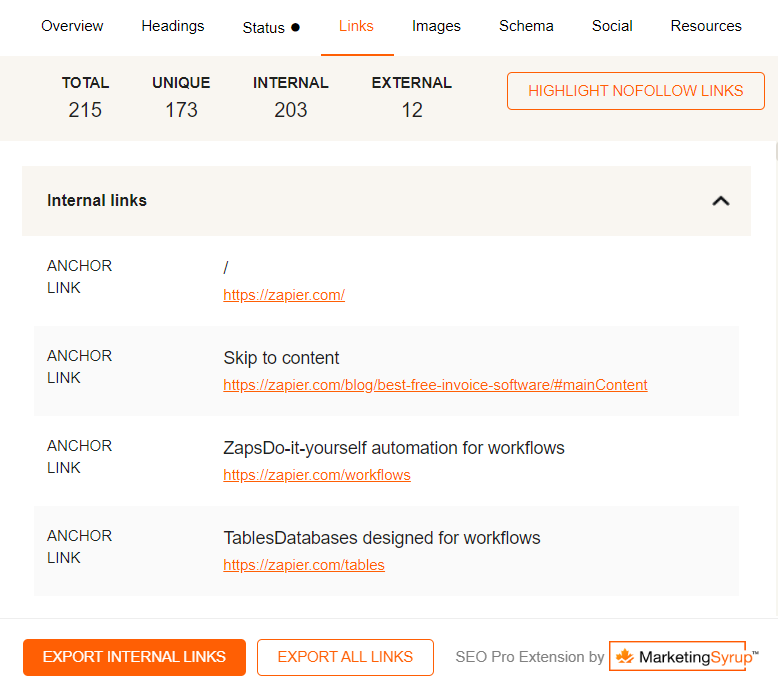
Task: Open the Overview tab
Action: click(x=72, y=26)
